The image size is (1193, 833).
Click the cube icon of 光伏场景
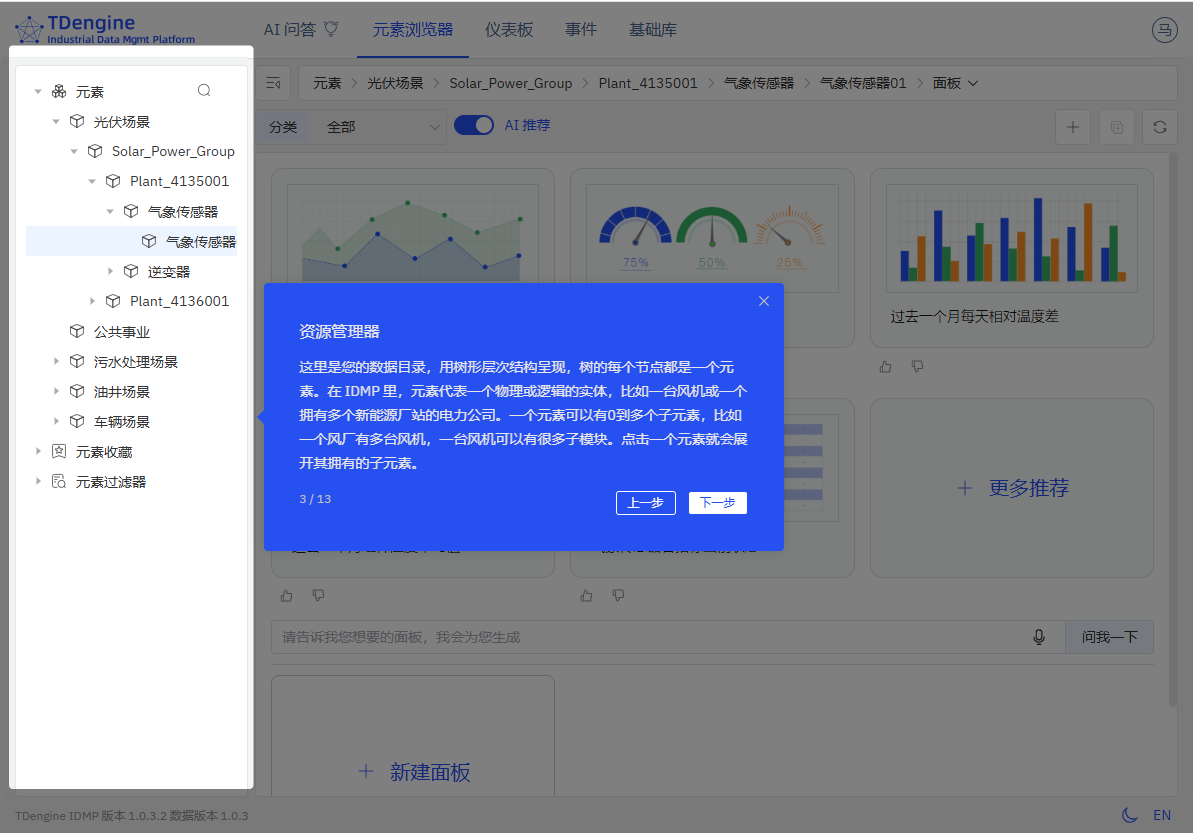[77, 121]
